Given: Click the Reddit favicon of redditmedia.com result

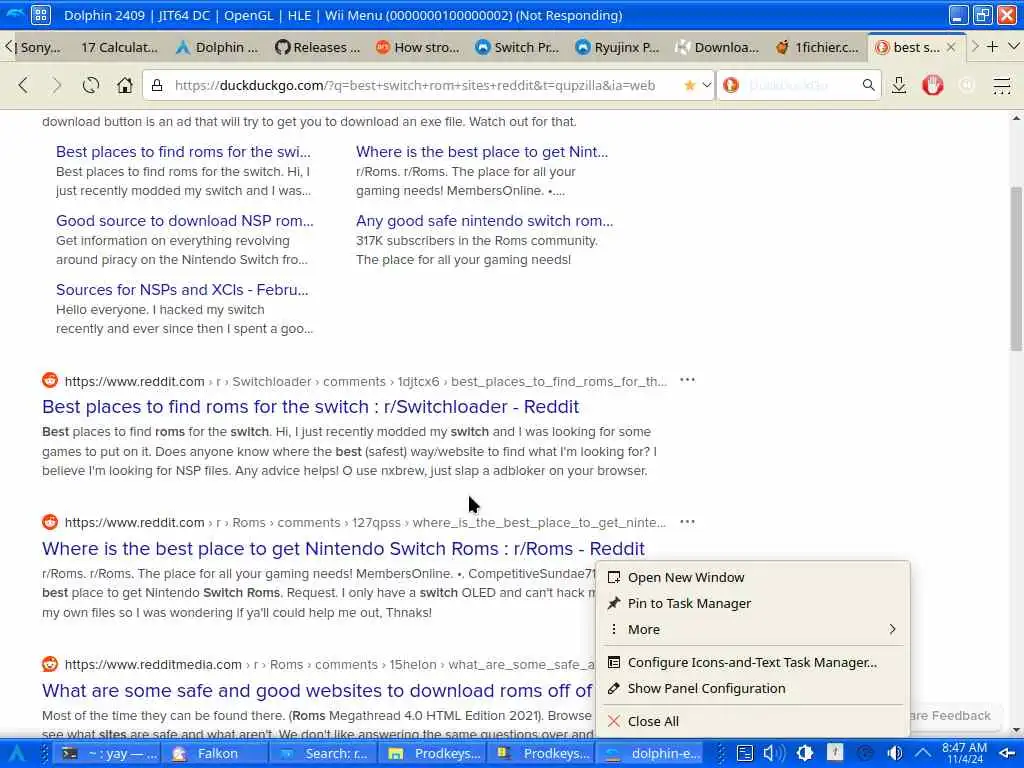Looking at the screenshot, I should click(x=50, y=664).
